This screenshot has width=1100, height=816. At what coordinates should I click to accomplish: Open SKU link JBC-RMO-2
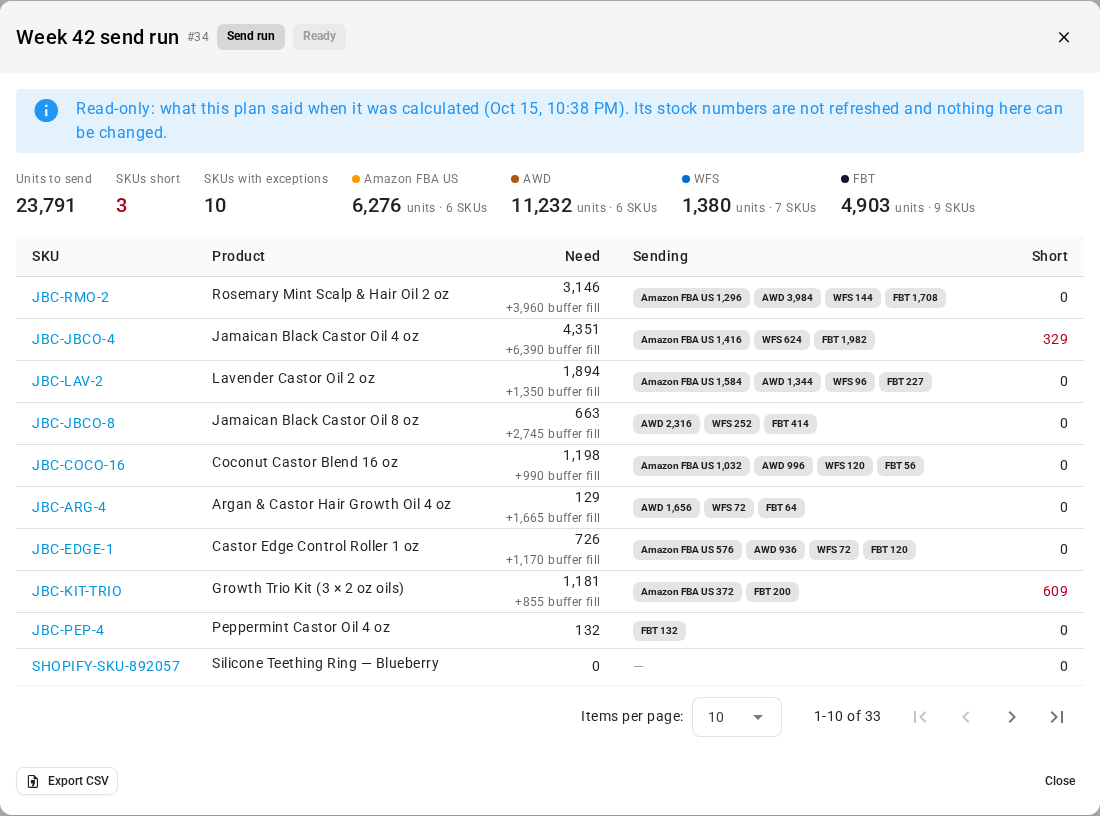70,297
